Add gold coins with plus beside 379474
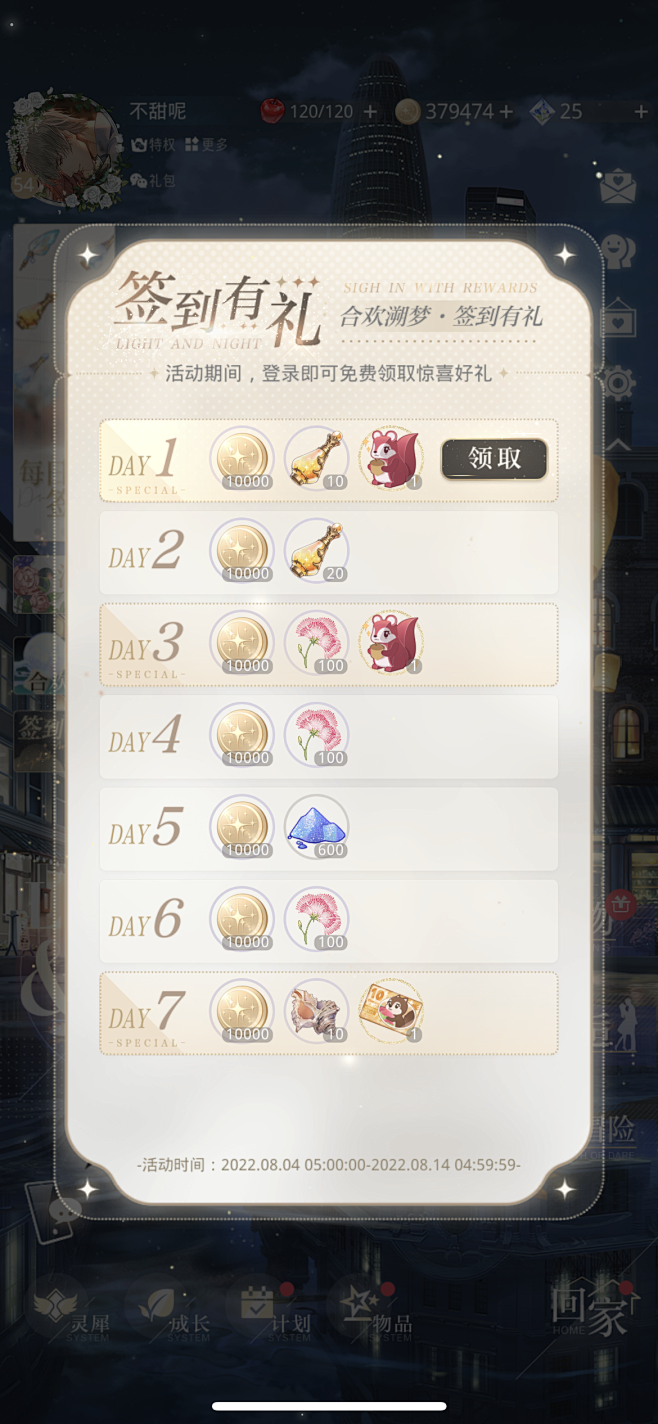The width and height of the screenshot is (658, 1424). point(506,112)
